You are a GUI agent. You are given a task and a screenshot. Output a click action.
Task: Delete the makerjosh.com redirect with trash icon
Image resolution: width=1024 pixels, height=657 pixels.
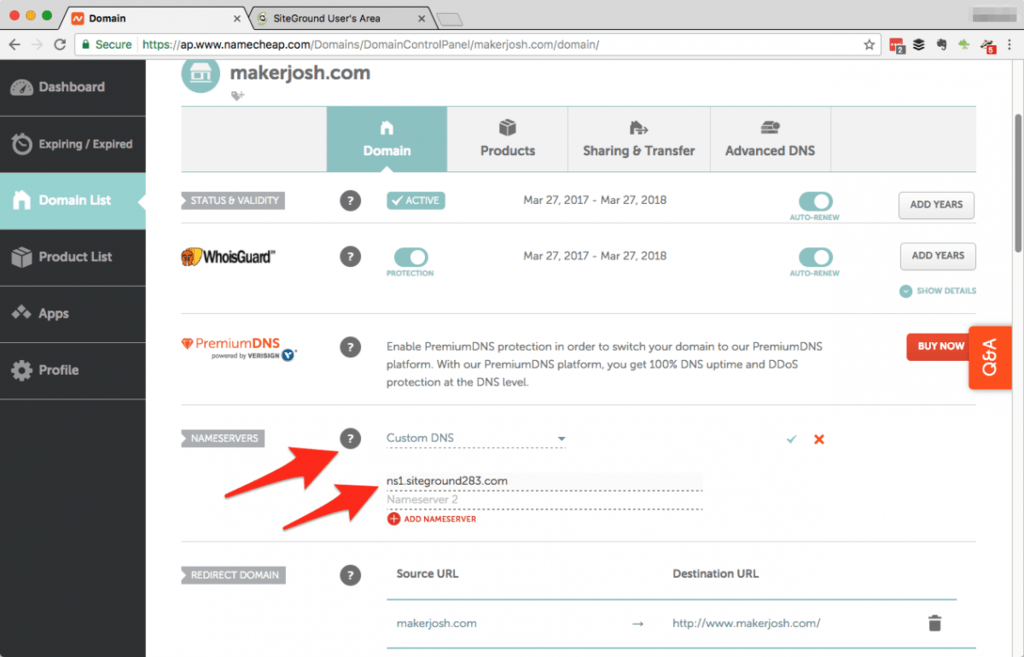point(935,623)
